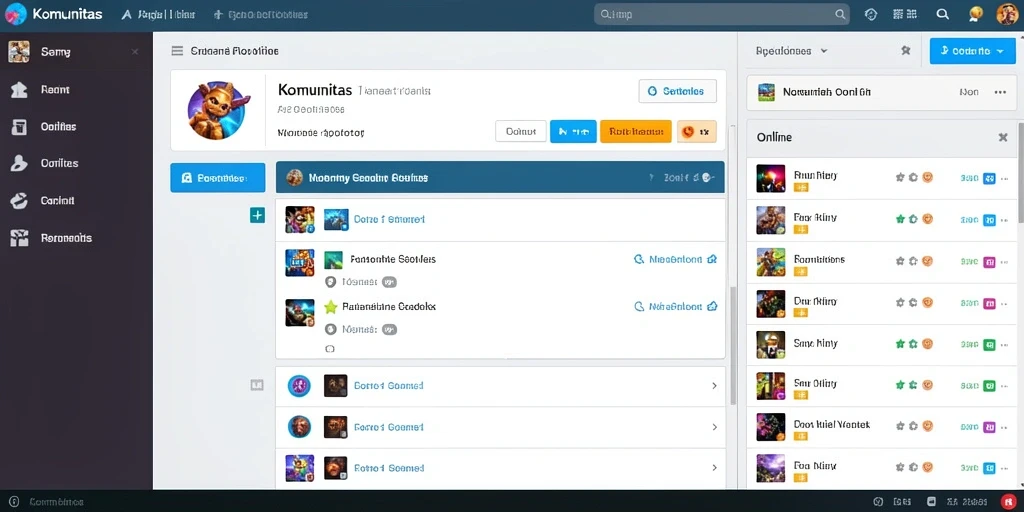Open the Oorre f Srnorrel post link
1024x512 pixels.
389,219
